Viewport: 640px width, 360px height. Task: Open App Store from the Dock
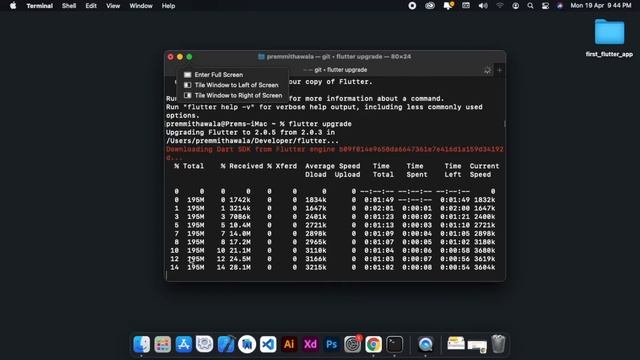point(184,344)
